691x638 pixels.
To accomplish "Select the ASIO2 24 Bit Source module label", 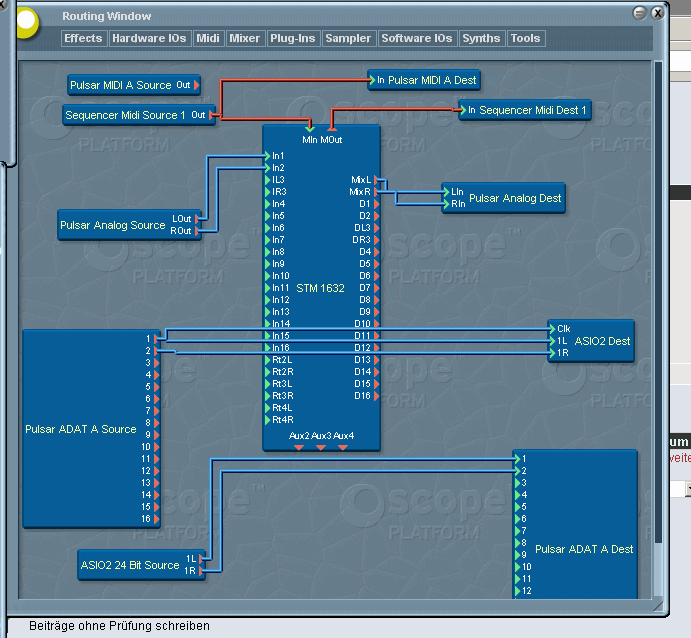I will 130,565.
